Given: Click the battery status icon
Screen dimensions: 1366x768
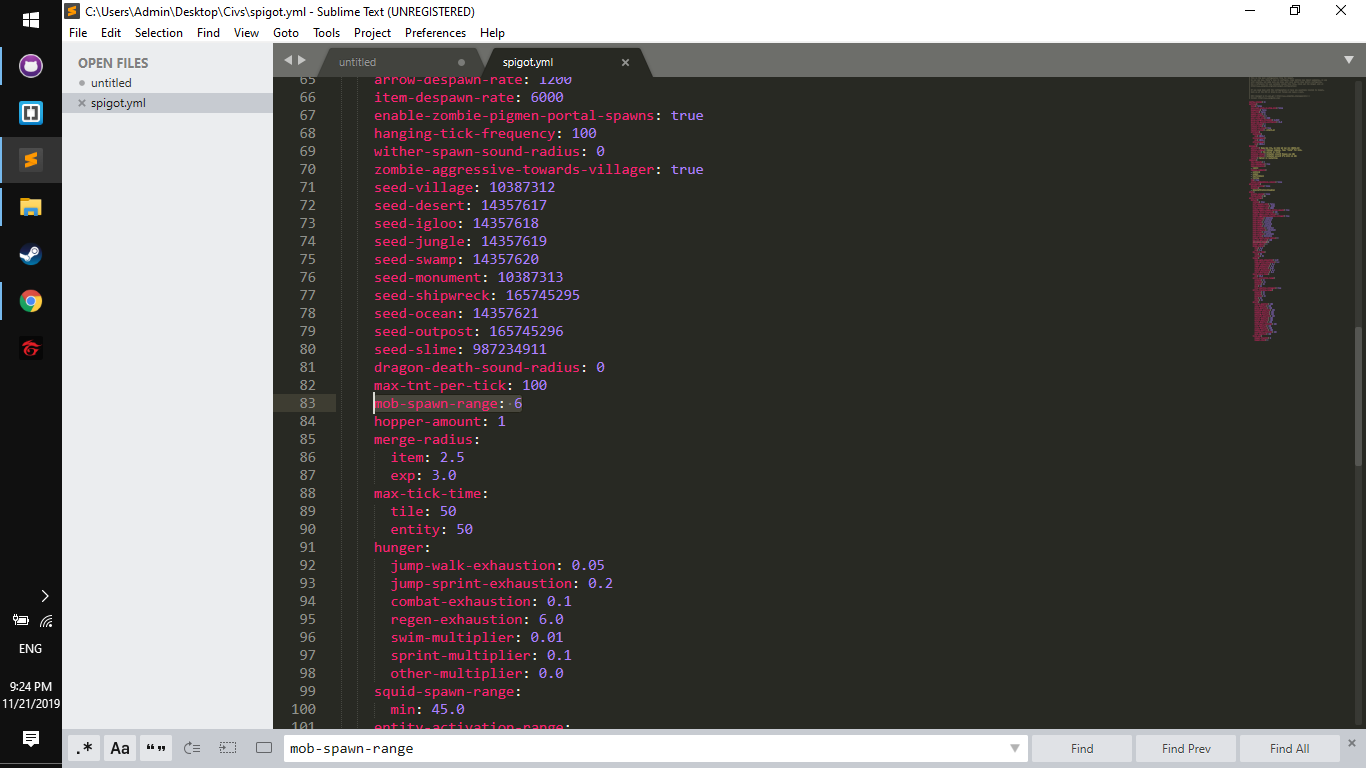Looking at the screenshot, I should tap(20, 620).
